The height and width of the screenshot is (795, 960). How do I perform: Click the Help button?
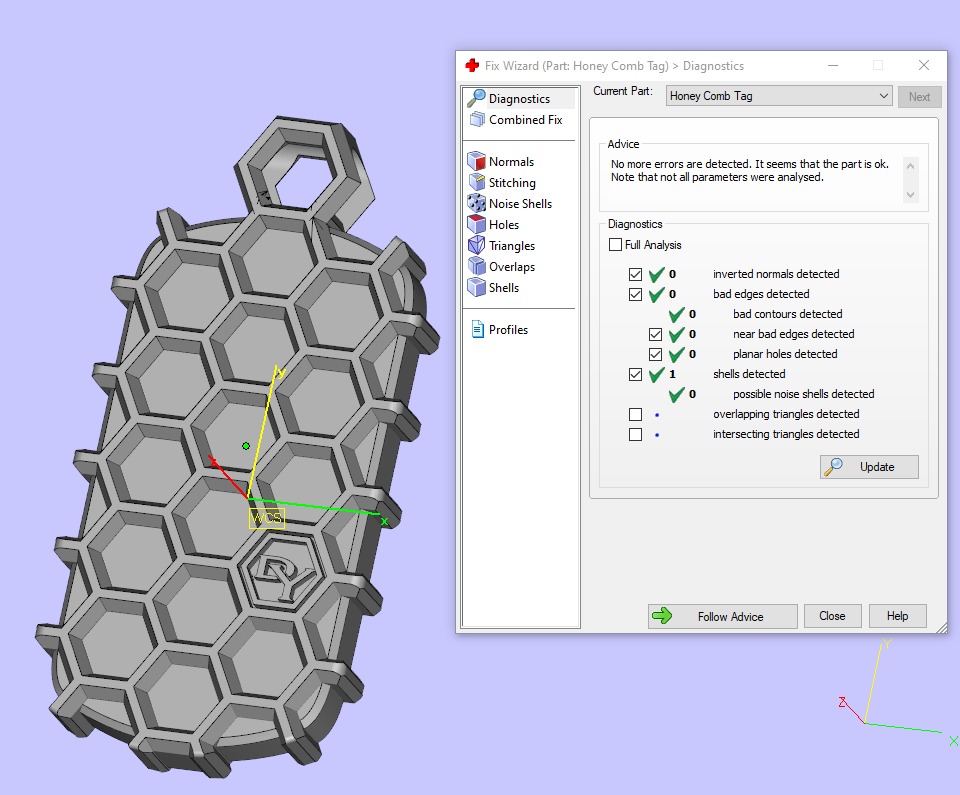(x=897, y=616)
